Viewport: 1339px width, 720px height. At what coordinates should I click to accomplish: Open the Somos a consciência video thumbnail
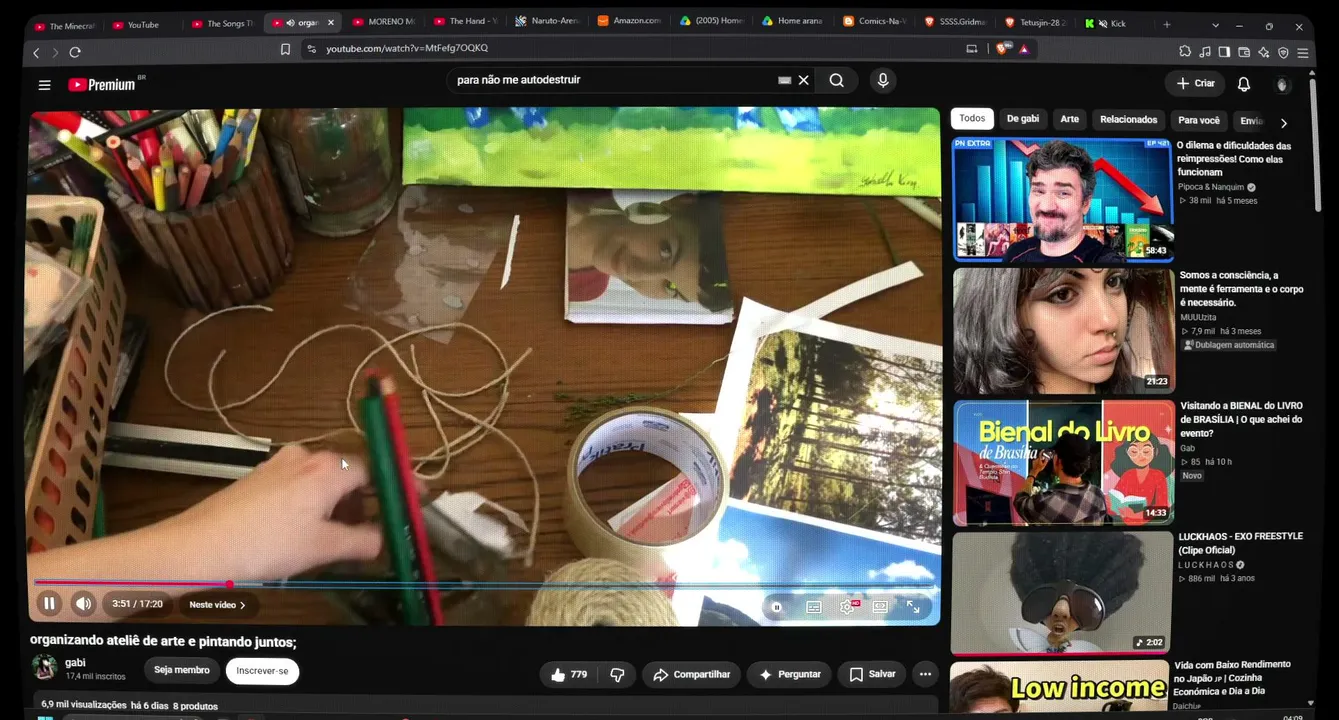1063,331
